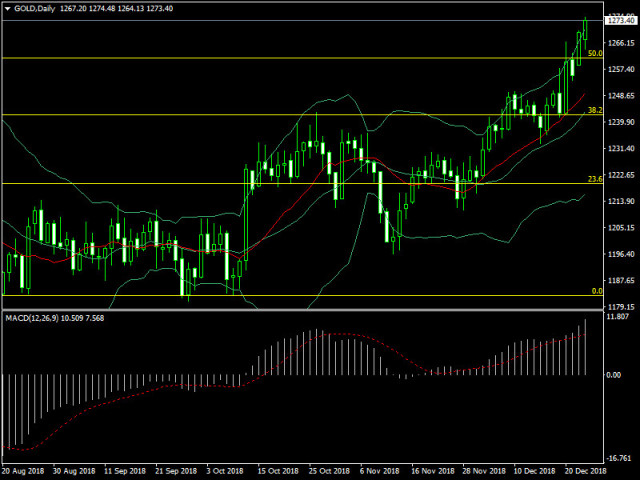Click the 20 Aug 2018 date label
This screenshot has width=640, height=480.
pyautogui.click(x=23, y=471)
